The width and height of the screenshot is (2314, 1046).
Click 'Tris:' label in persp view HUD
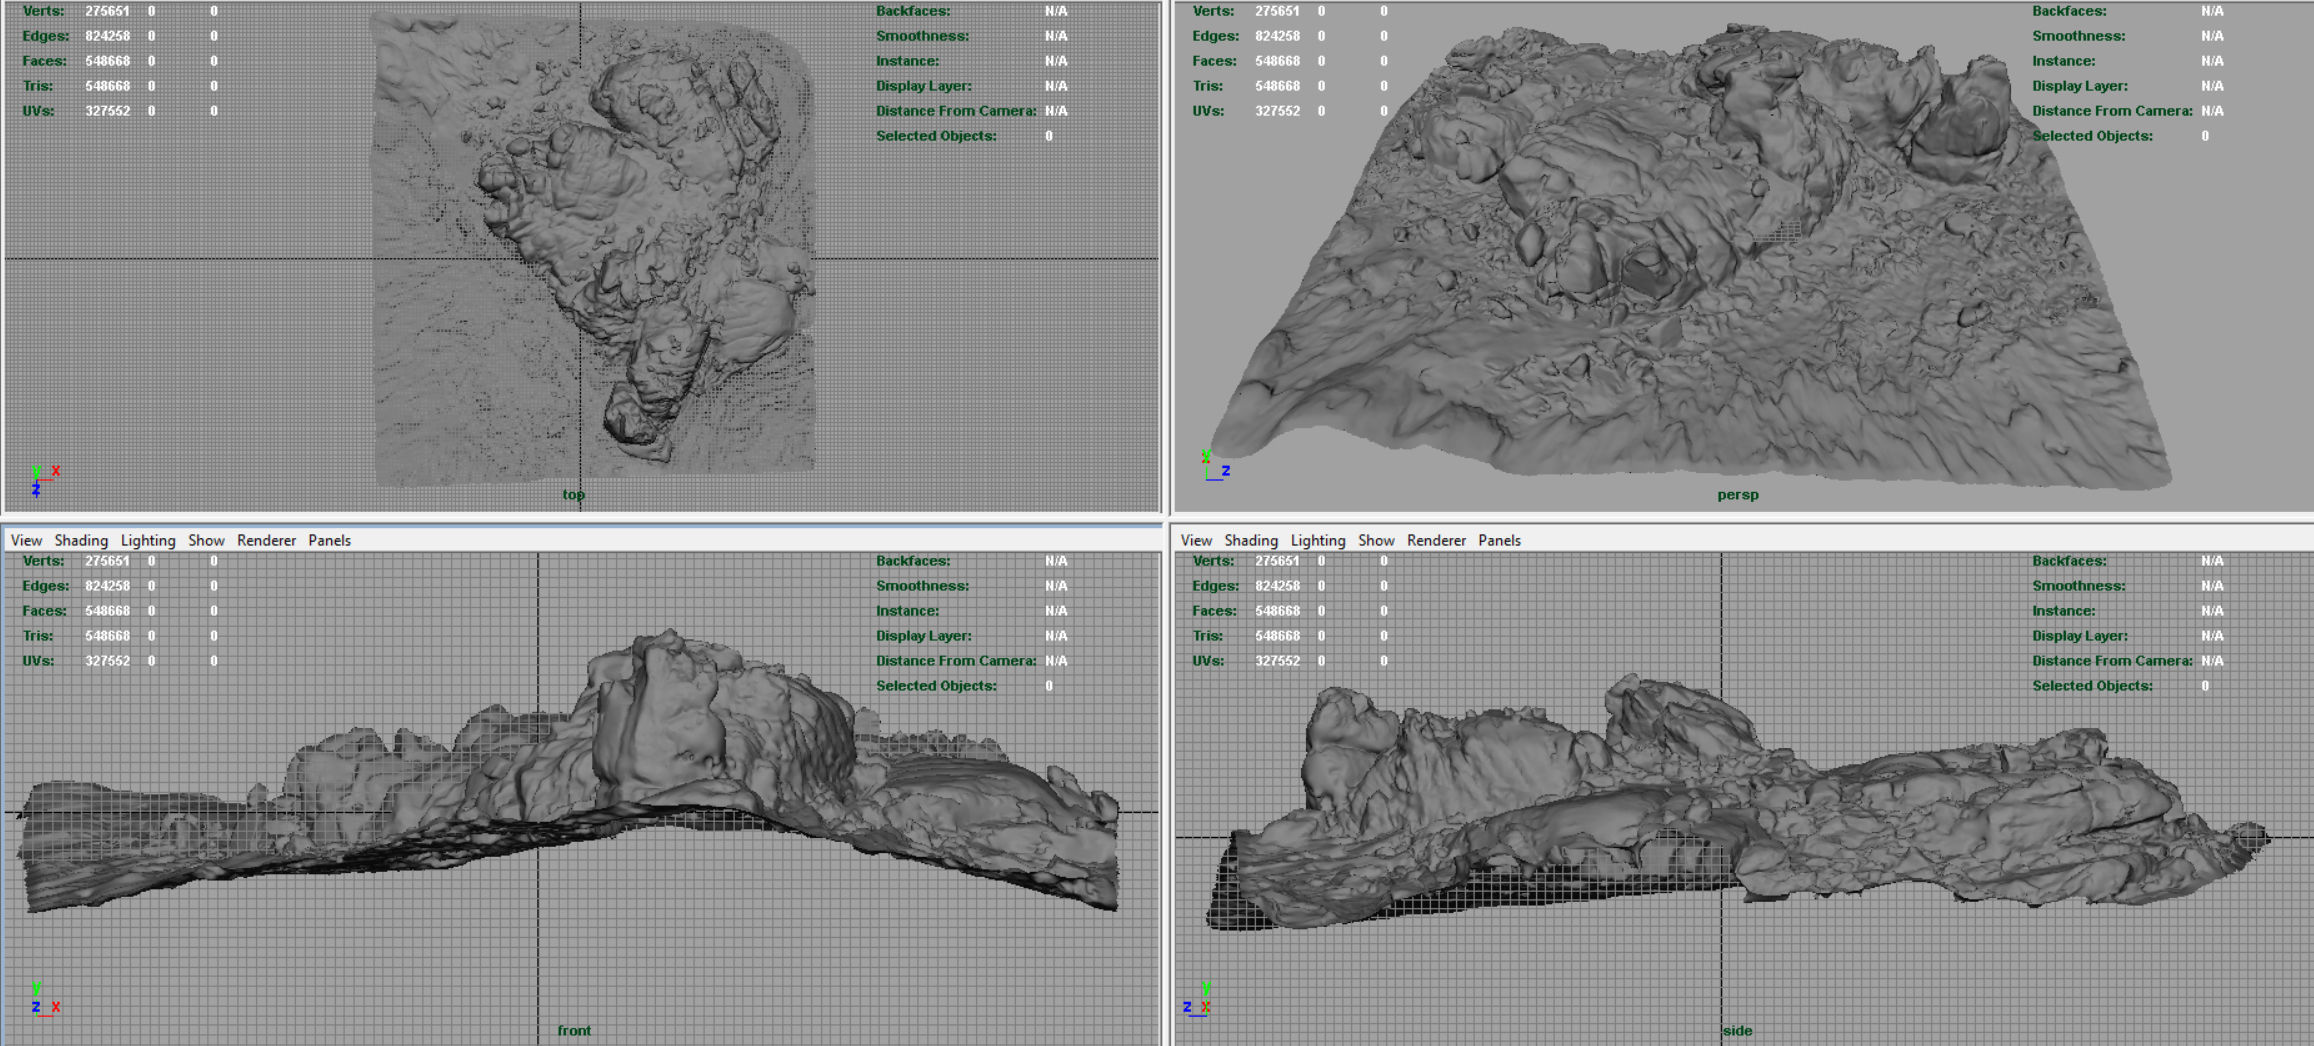pyautogui.click(x=1207, y=86)
